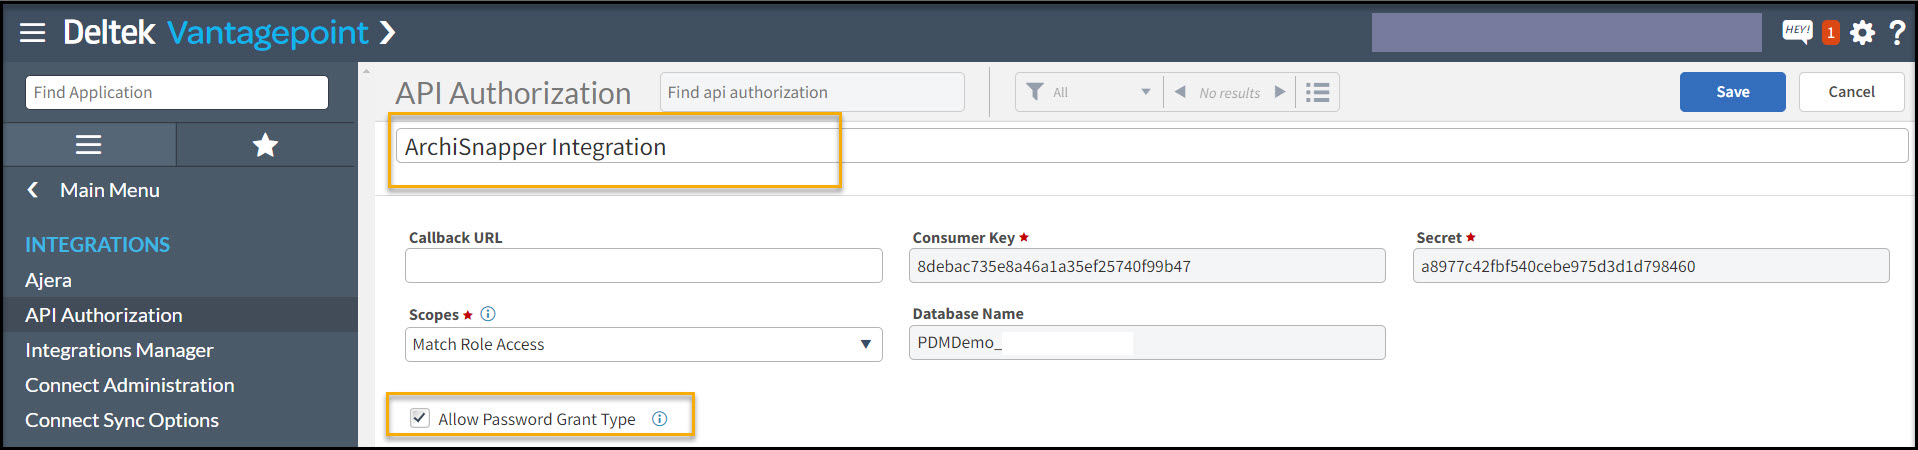The width and height of the screenshot is (1918, 450).
Task: Click the API Authorization page title
Action: pos(513,93)
